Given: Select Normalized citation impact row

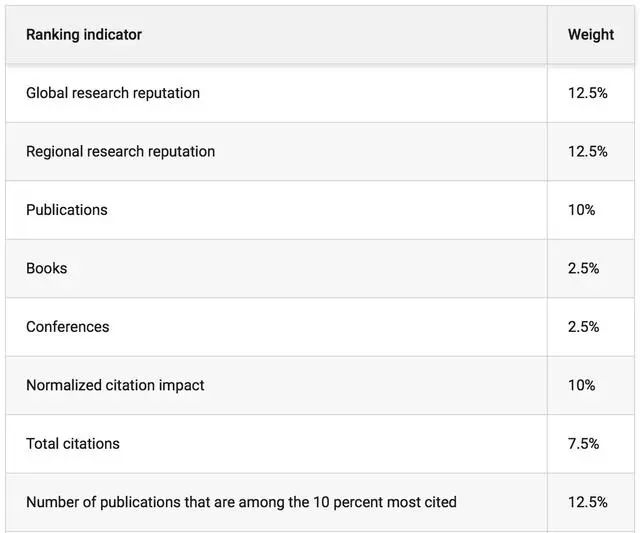Looking at the screenshot, I should pyautogui.click(x=320, y=385).
